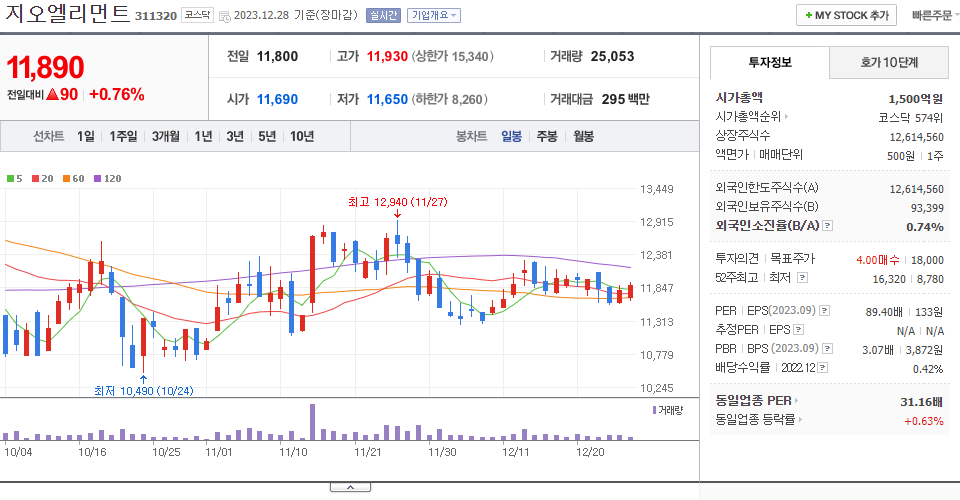
Task: Open help icon next to 52주최고 최저
Action: pos(802,278)
